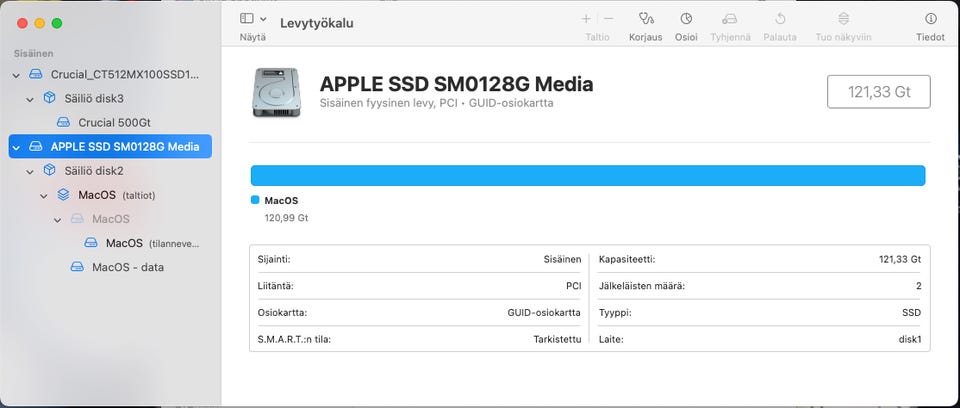The image size is (960, 408).
Task: Click the MacOS taltiot stack icon
Action: coord(63,195)
